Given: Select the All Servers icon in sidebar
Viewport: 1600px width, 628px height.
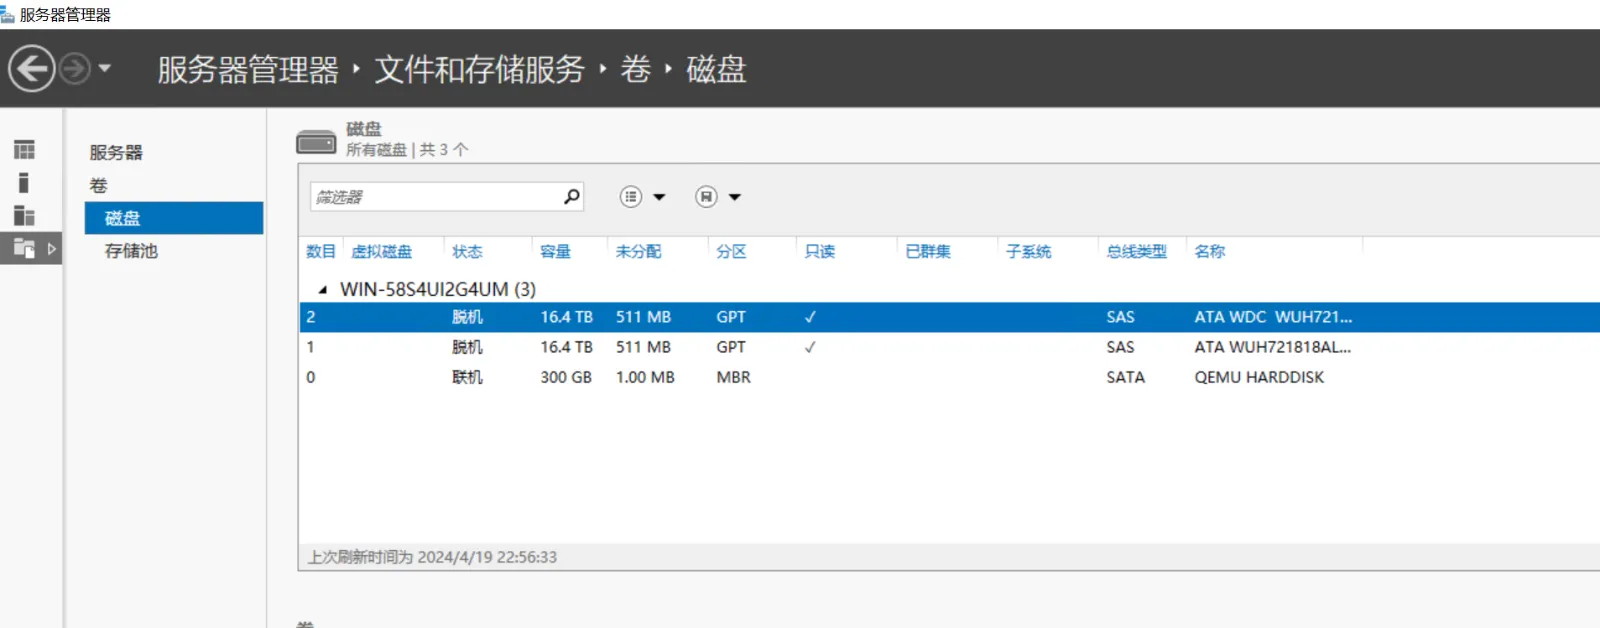Looking at the screenshot, I should 24,216.
